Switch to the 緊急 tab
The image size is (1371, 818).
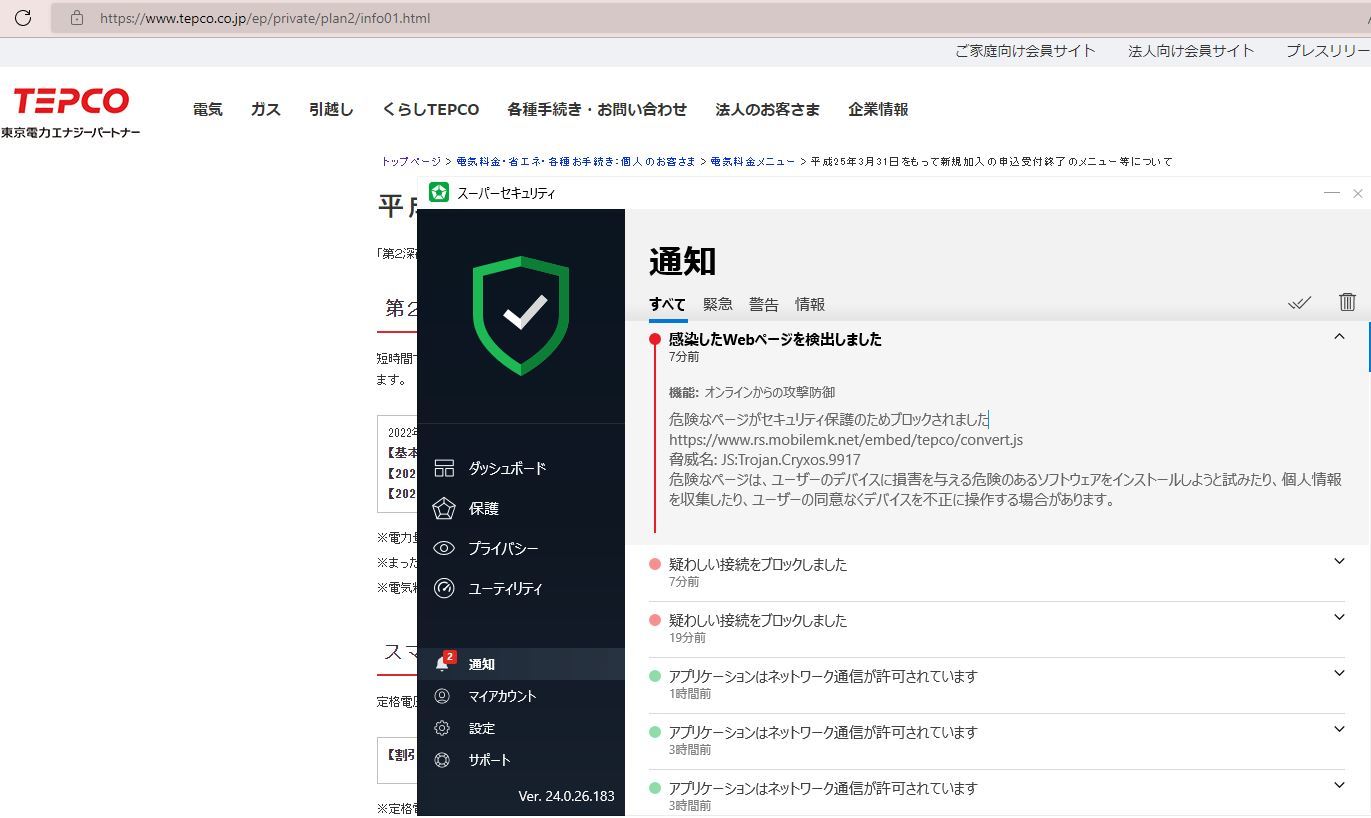(x=717, y=304)
